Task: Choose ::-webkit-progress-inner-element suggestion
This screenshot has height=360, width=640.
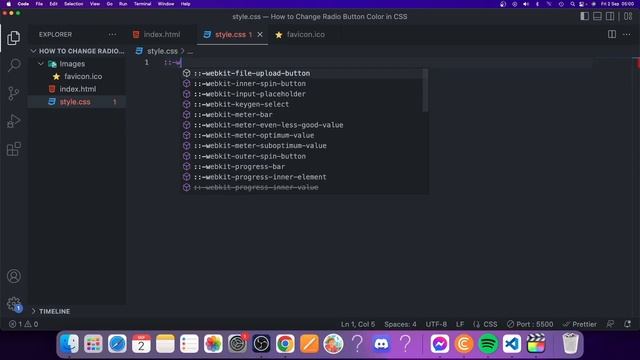Action: pyautogui.click(x=302, y=177)
